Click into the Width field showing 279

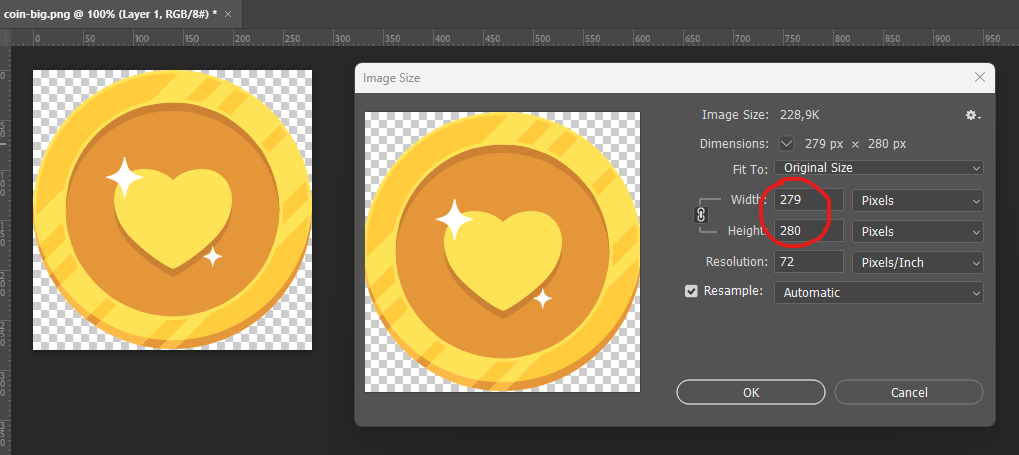click(808, 201)
